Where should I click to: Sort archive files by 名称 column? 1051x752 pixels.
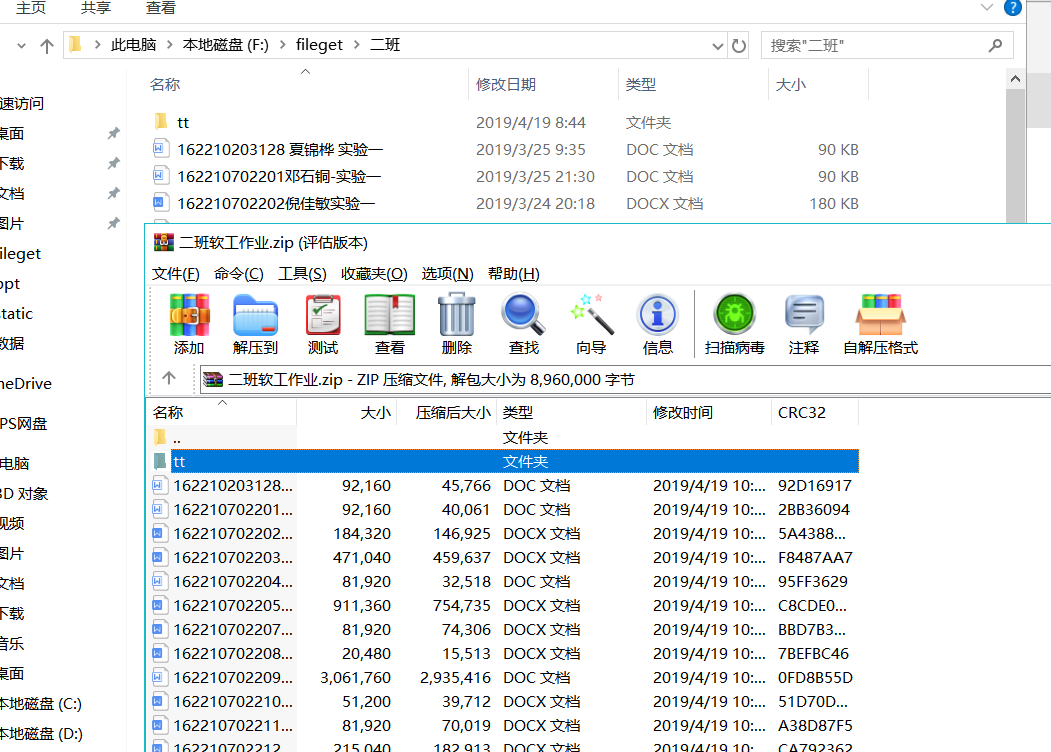pos(168,411)
